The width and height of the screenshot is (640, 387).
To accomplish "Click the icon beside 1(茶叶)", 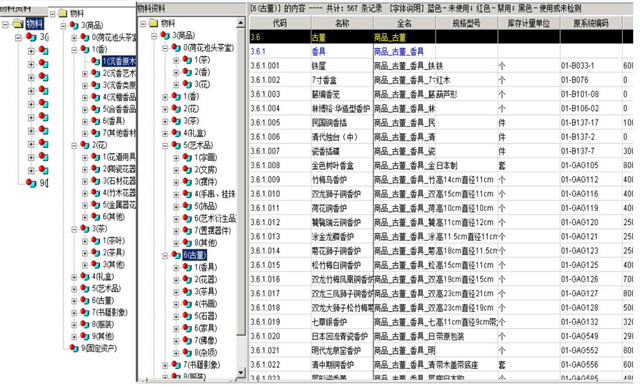I will (95, 241).
